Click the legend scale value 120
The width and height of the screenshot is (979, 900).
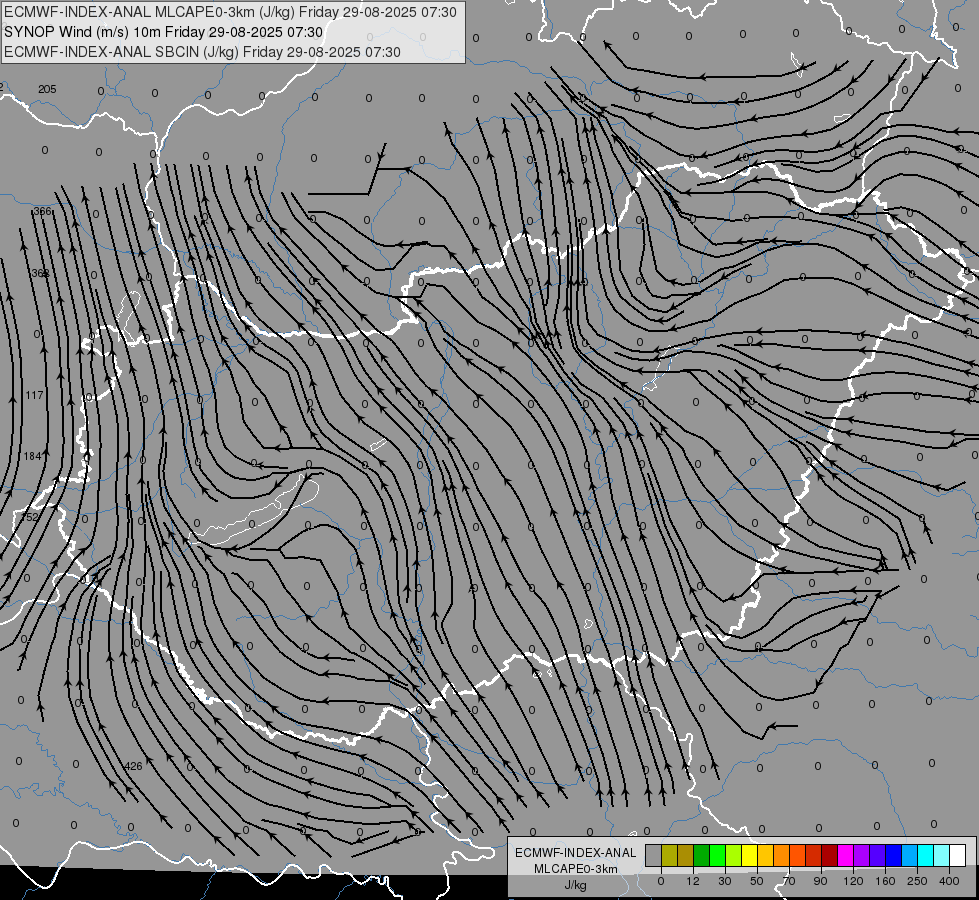(x=853, y=881)
